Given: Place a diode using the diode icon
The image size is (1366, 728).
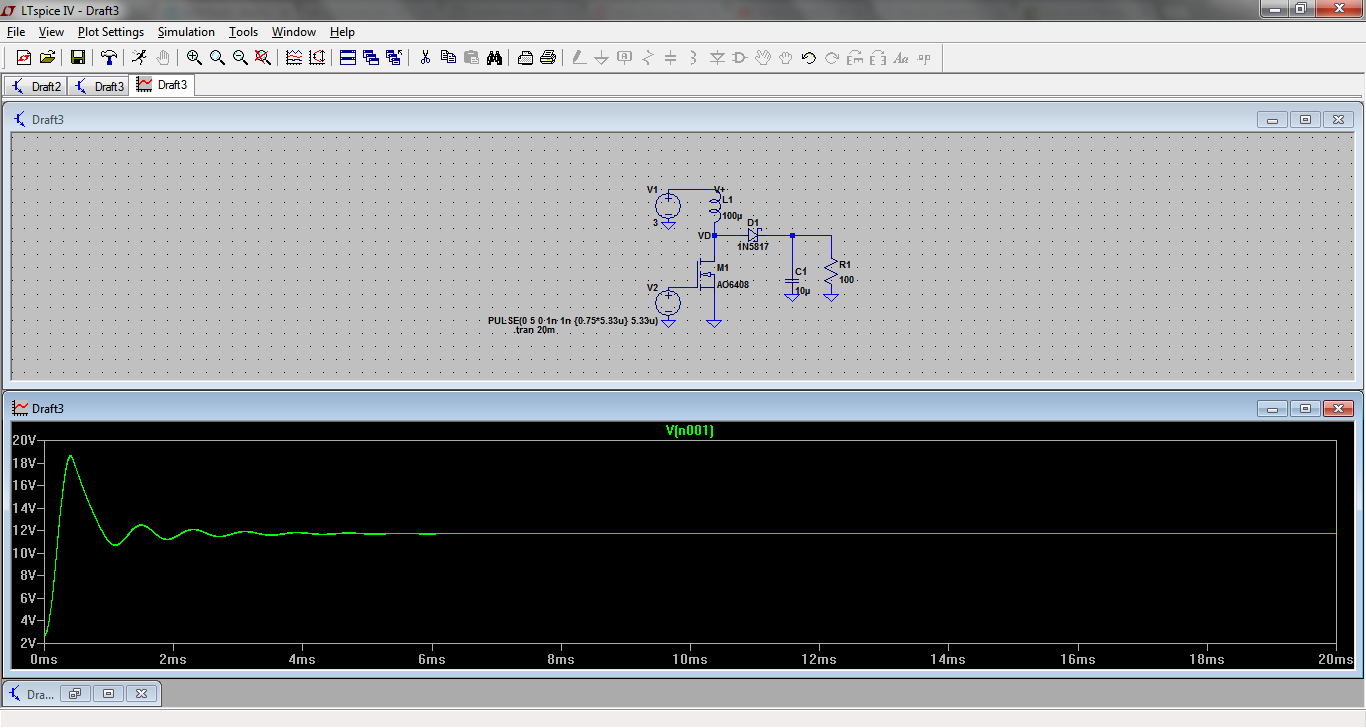Looking at the screenshot, I should tap(717, 57).
